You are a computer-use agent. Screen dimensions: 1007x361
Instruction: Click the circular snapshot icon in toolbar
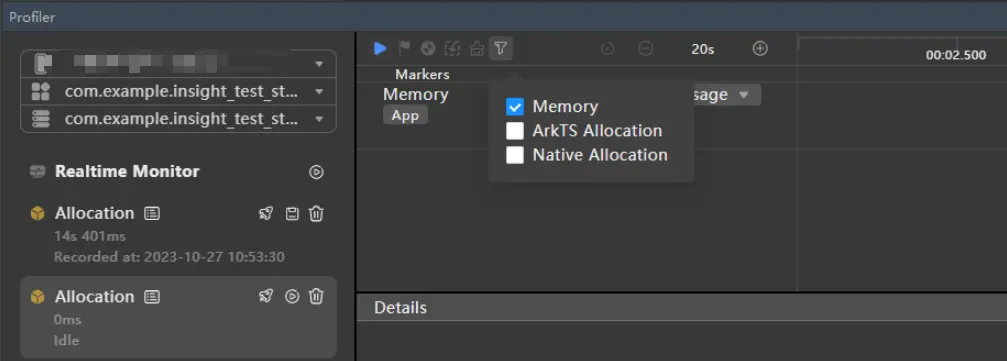point(428,48)
